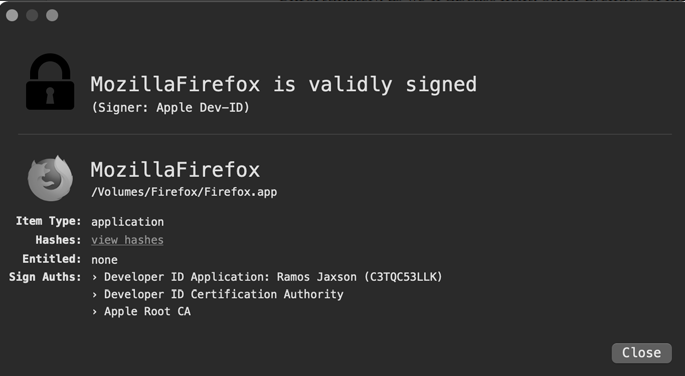Image resolution: width=685 pixels, height=376 pixels.
Task: Click the Hashes label
Action: pyautogui.click(x=58, y=240)
